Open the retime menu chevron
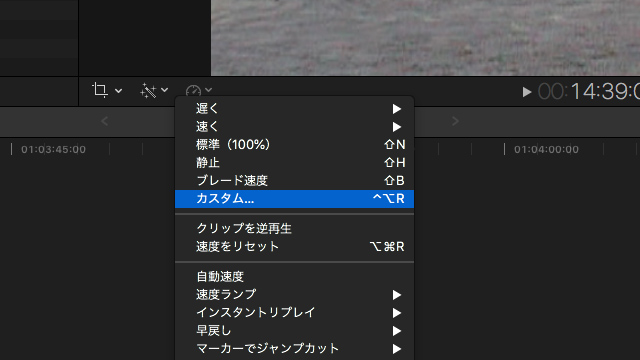Screen dimensions: 640x360 point(209,90)
